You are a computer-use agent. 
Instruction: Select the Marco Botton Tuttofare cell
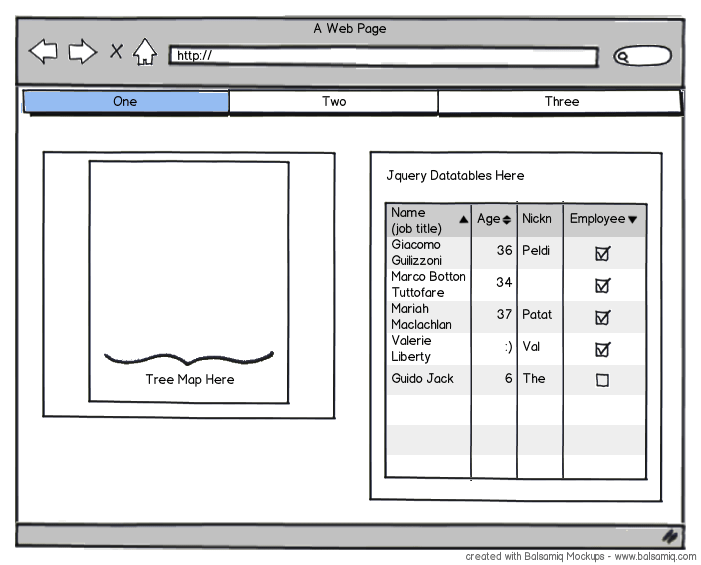pyautogui.click(x=428, y=285)
